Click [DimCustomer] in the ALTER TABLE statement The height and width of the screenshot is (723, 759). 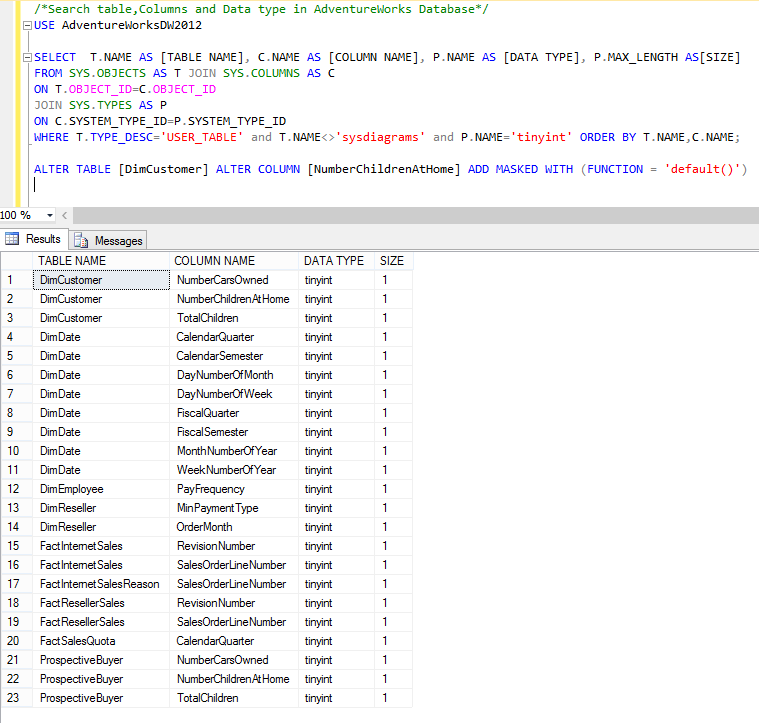tap(164, 169)
